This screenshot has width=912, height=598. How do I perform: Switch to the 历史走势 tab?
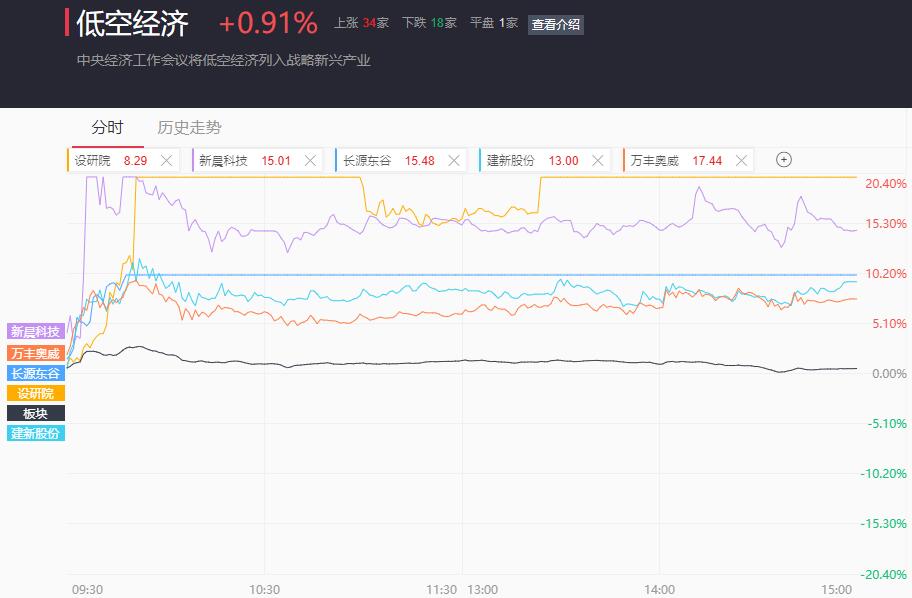pyautogui.click(x=189, y=127)
